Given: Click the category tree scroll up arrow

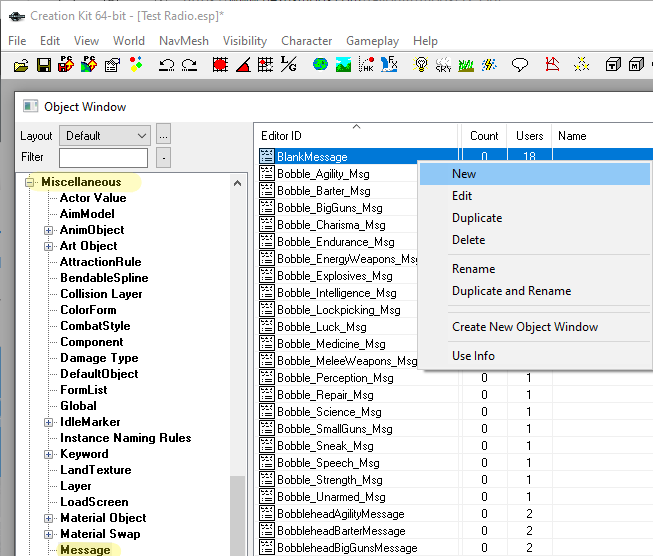Looking at the screenshot, I should coord(237,183).
